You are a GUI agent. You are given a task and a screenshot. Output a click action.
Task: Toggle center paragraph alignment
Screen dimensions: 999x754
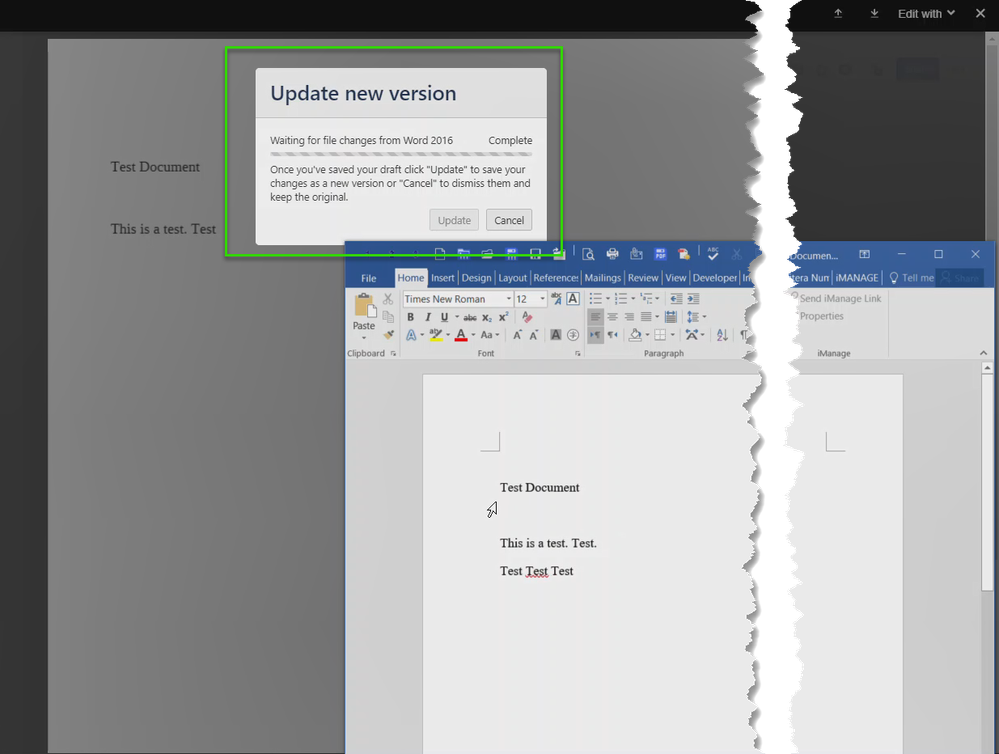(x=610, y=316)
